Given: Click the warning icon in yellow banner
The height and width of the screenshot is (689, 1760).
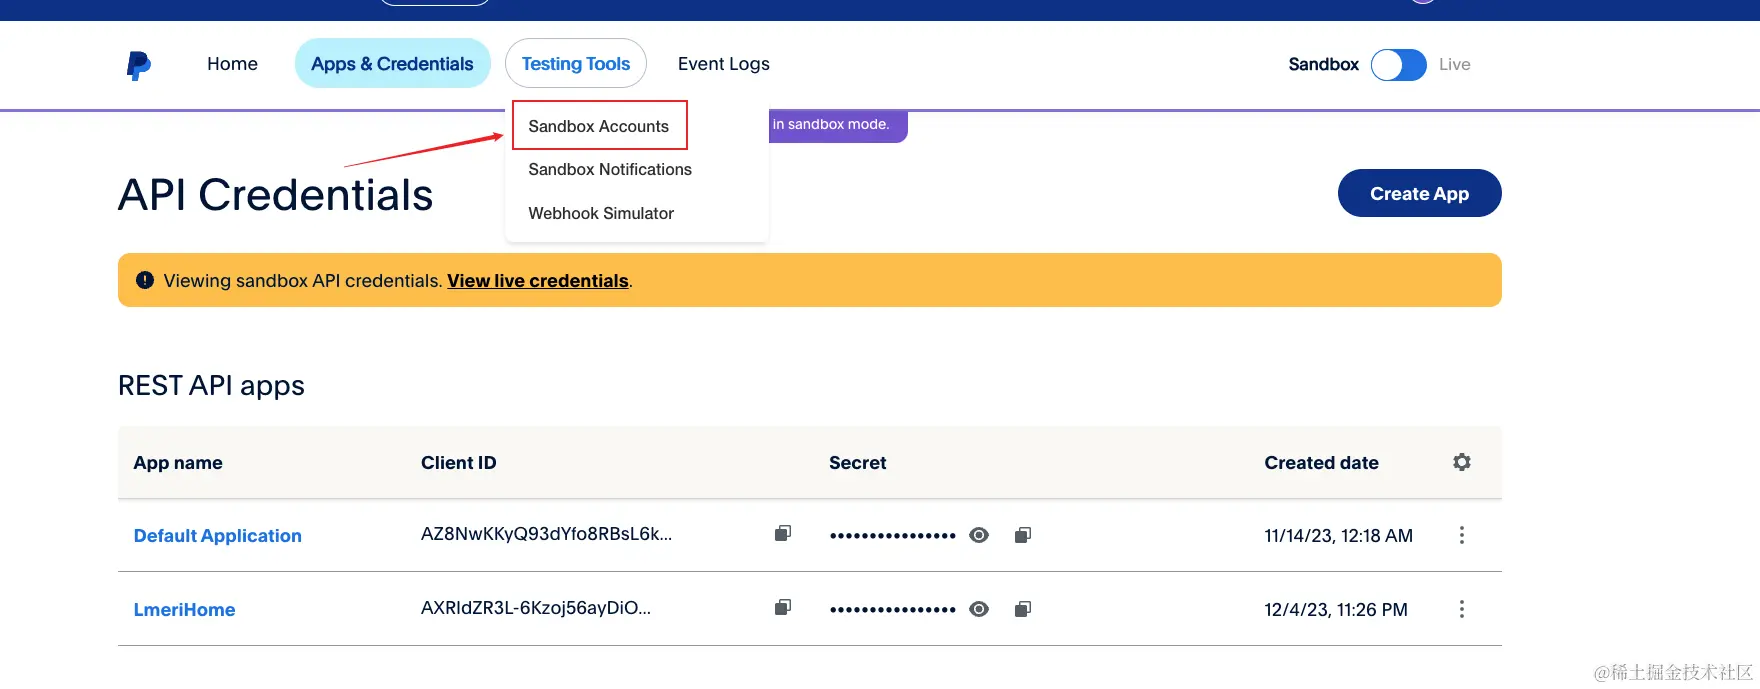Looking at the screenshot, I should [145, 280].
